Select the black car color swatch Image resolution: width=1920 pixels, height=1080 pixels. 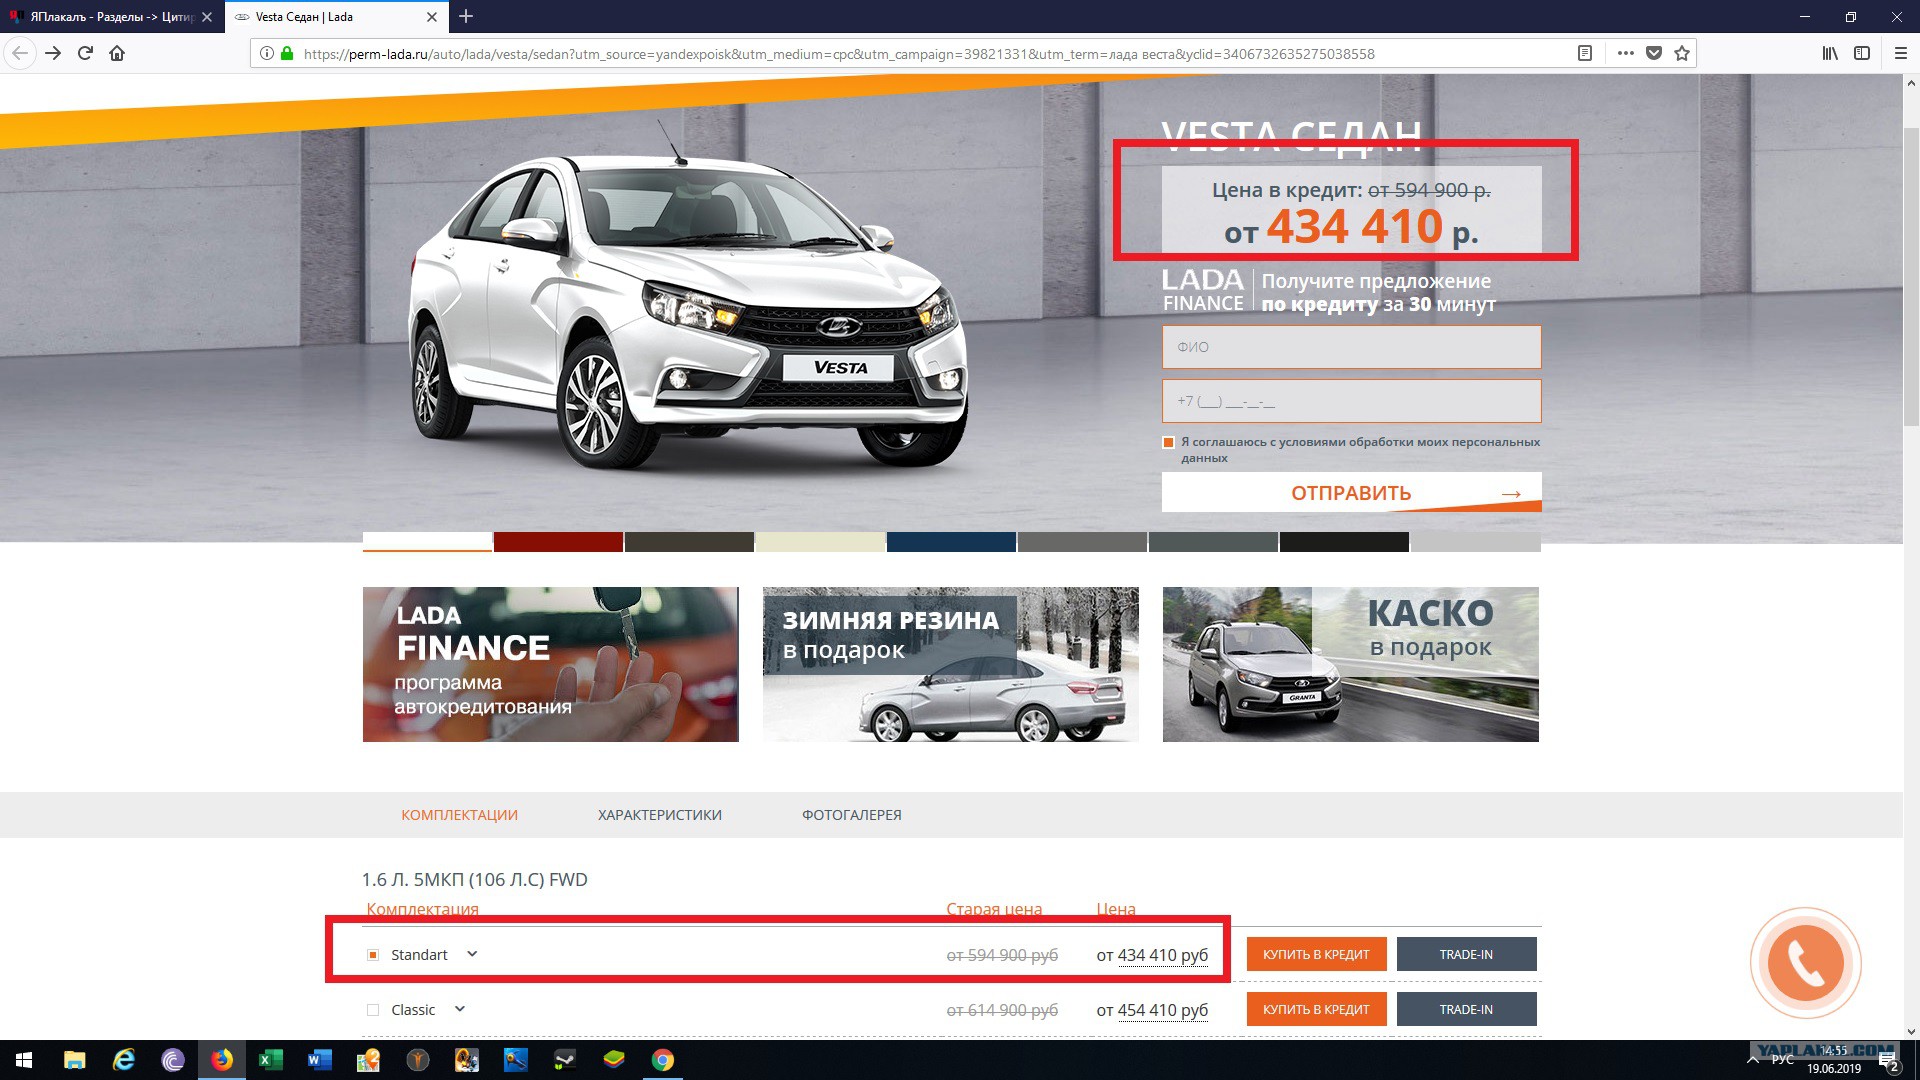coord(1344,542)
